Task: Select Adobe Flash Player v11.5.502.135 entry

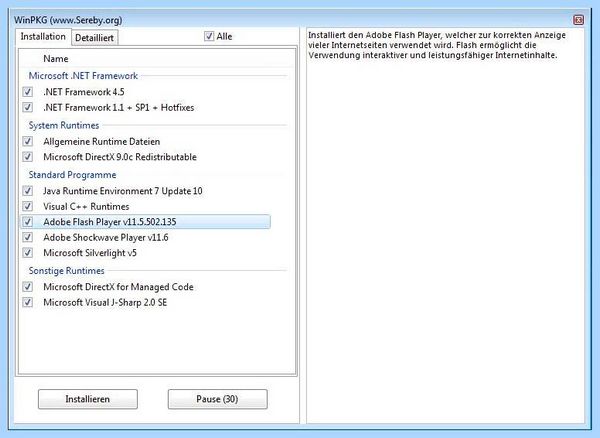Action: [x=145, y=222]
